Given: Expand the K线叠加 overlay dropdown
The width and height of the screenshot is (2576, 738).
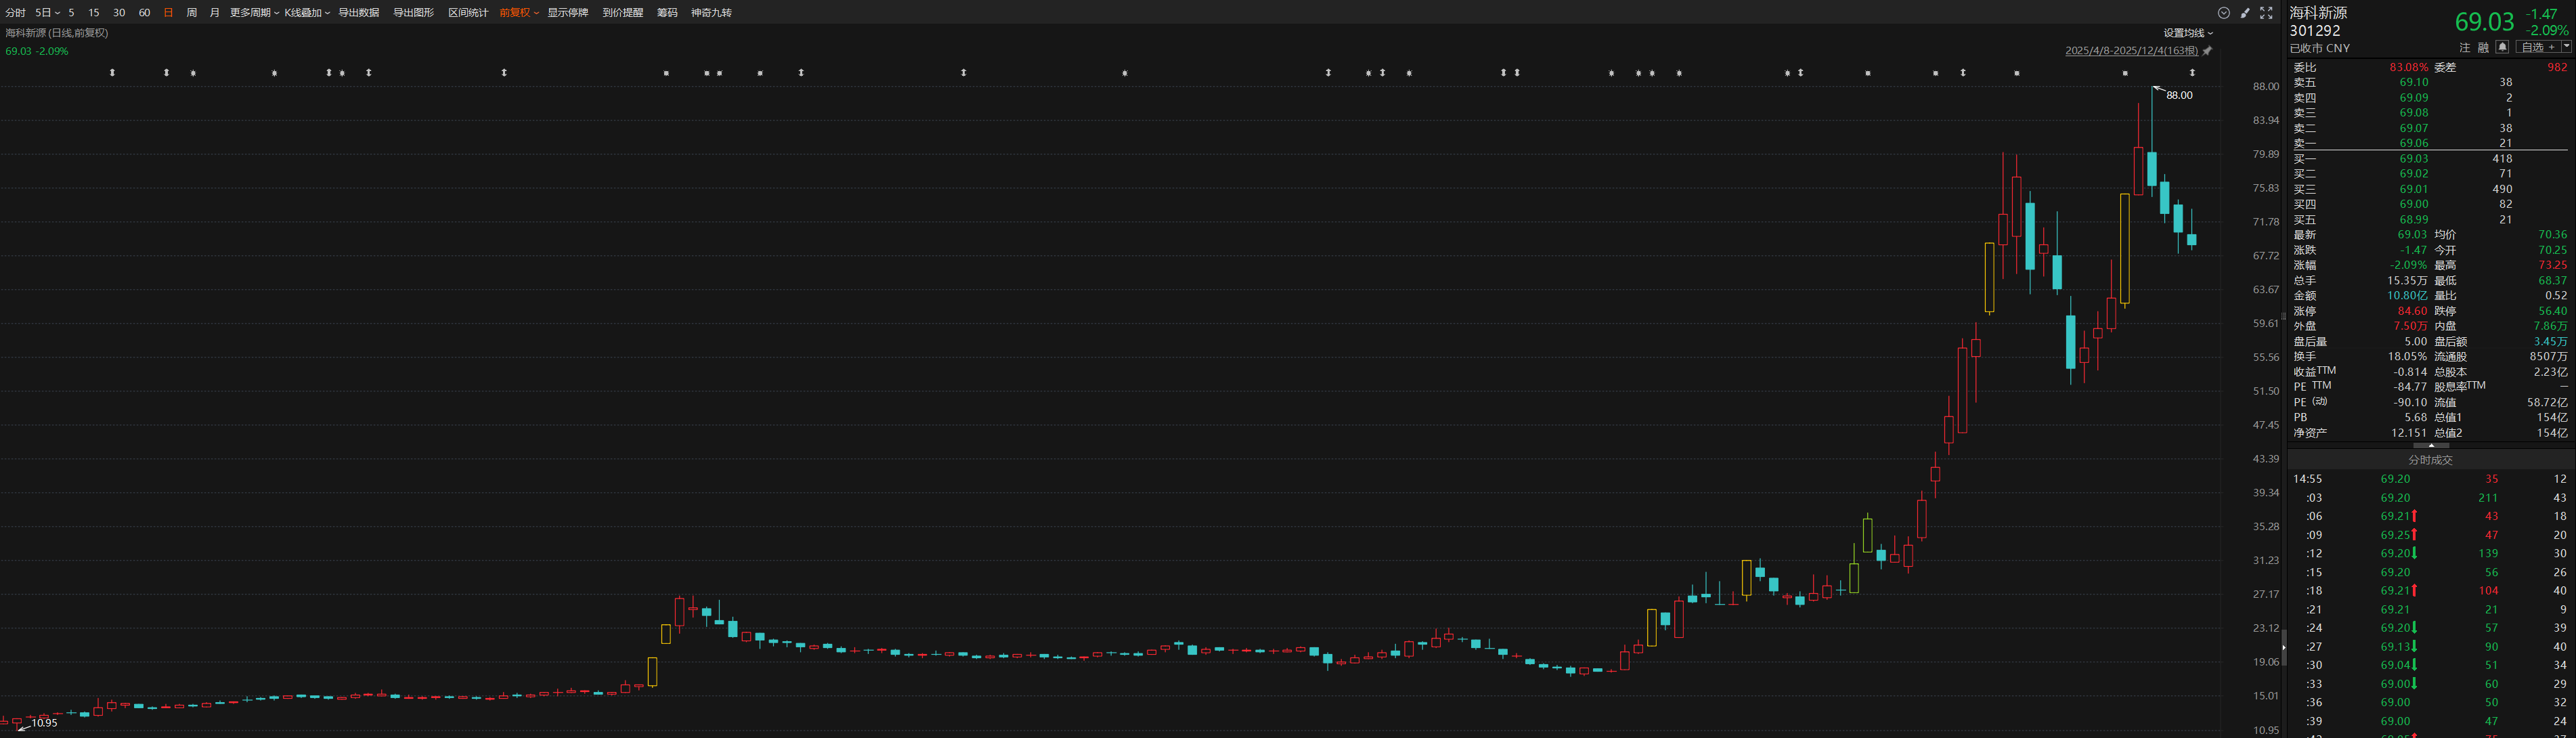Looking at the screenshot, I should click(x=307, y=13).
